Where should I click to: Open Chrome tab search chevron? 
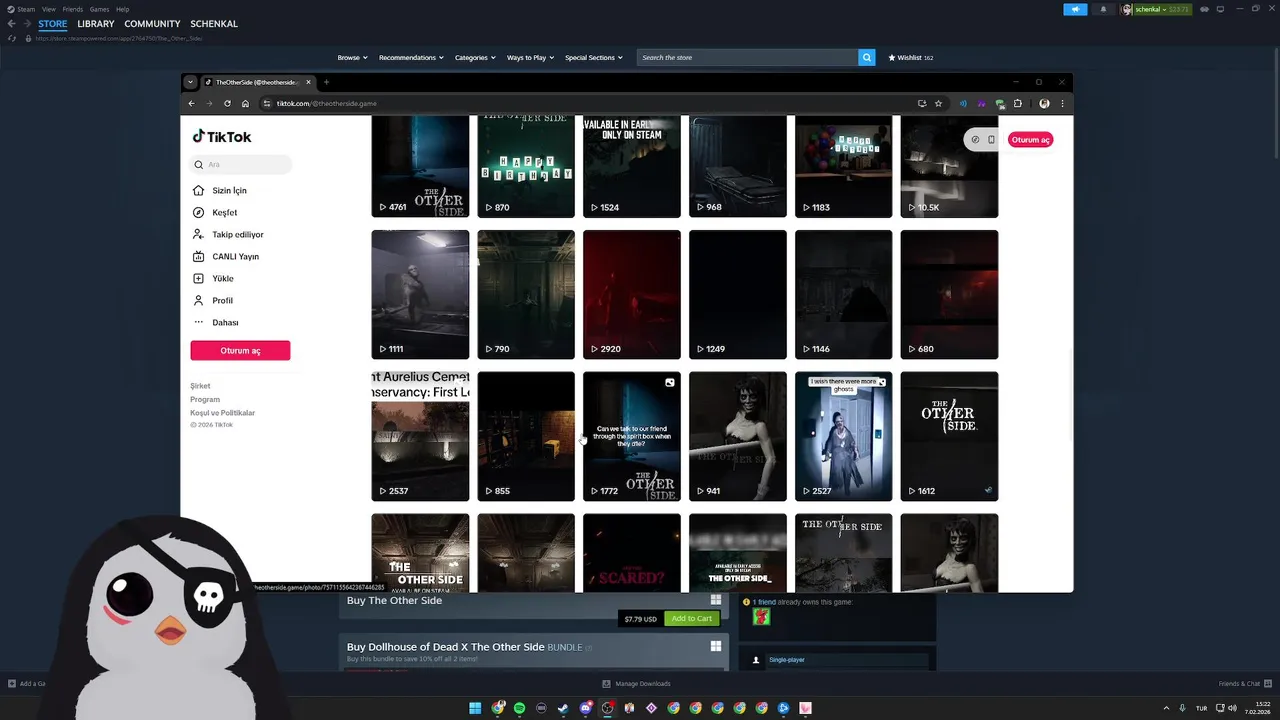[x=190, y=82]
